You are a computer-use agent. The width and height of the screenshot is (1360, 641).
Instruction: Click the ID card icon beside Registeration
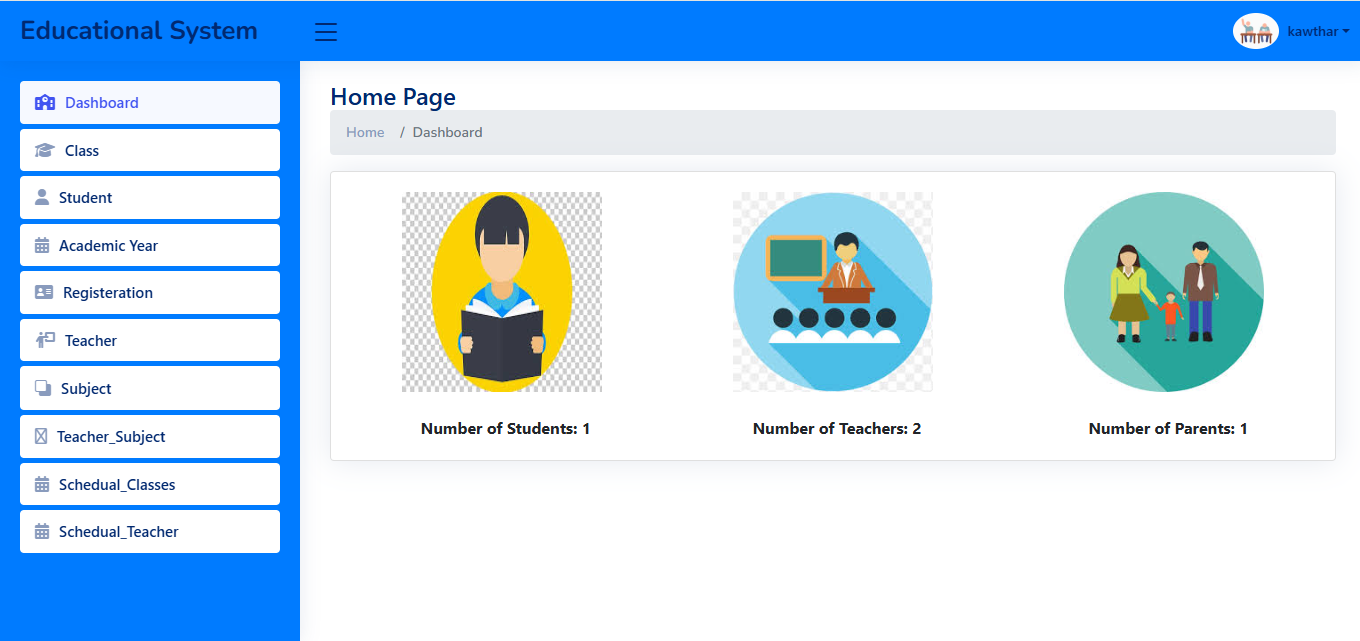coord(44,293)
